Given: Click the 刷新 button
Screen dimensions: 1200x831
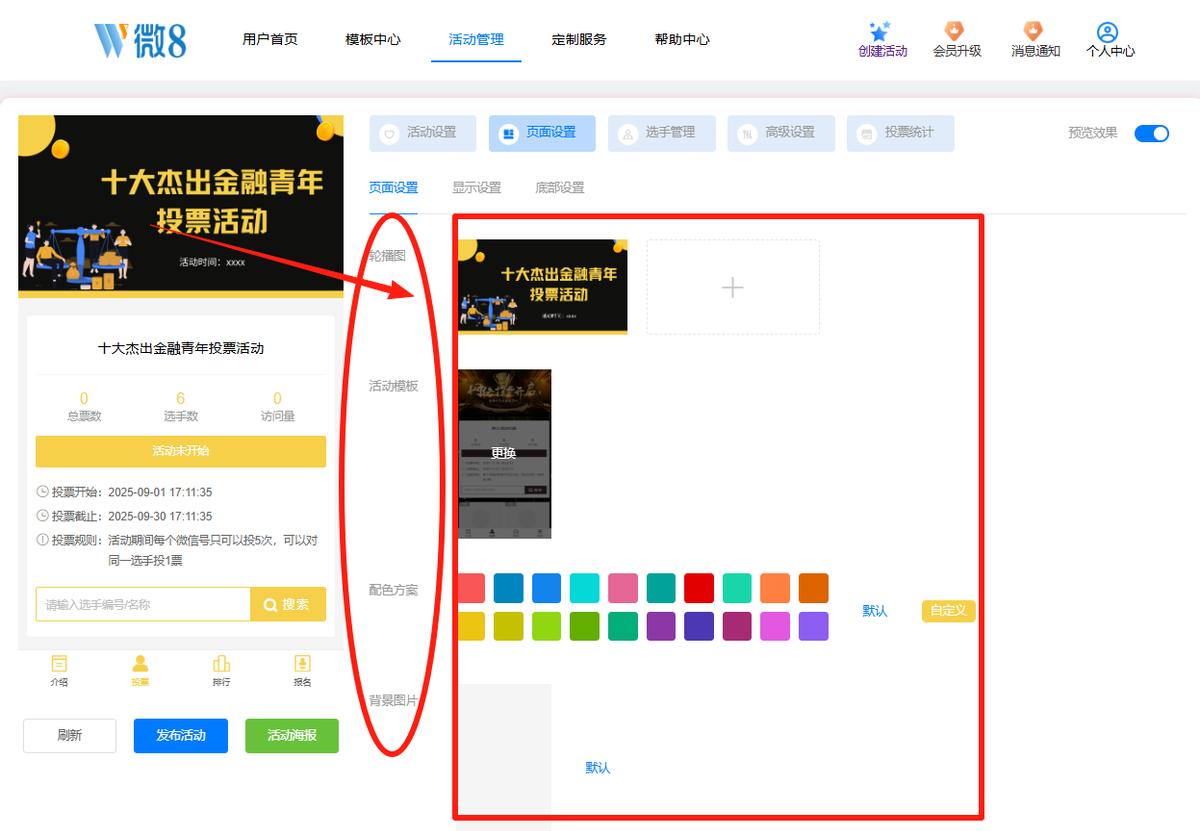Looking at the screenshot, I should [x=70, y=735].
